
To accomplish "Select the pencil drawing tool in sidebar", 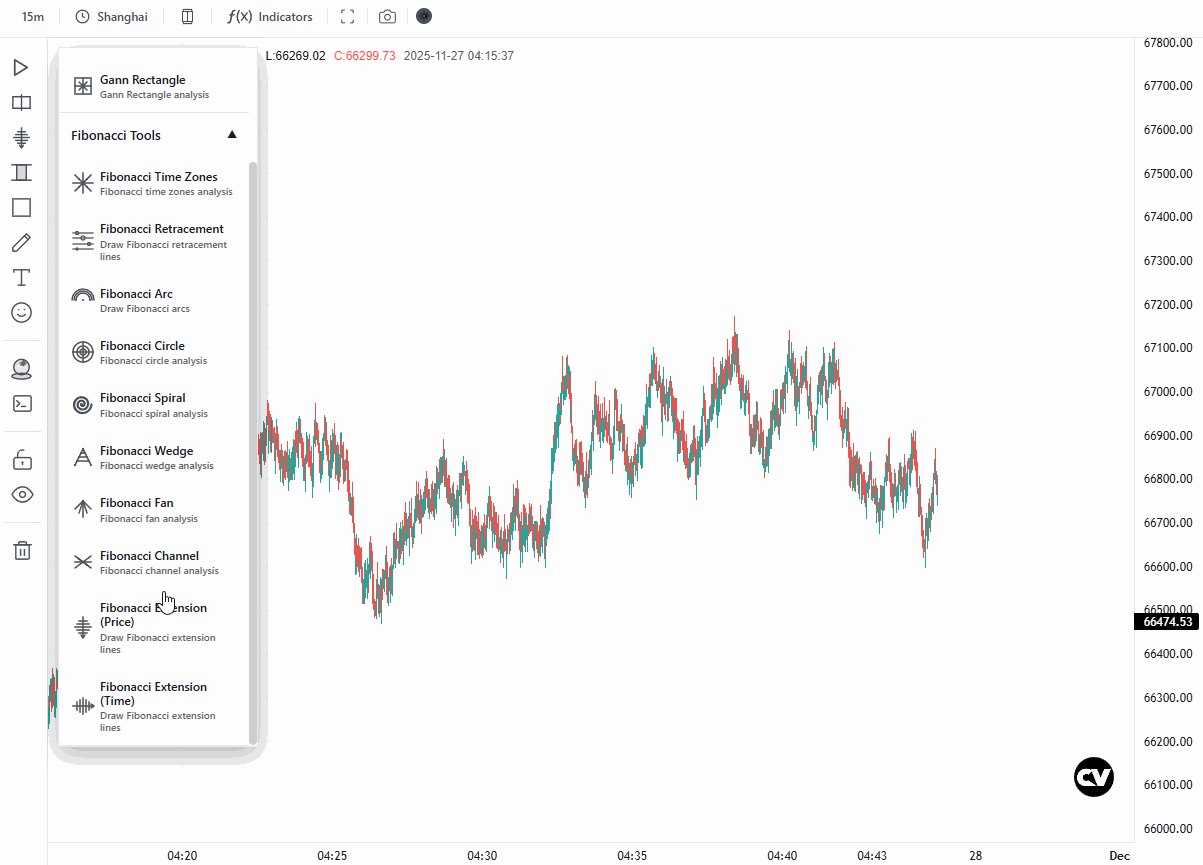I will pyautogui.click(x=21, y=243).
